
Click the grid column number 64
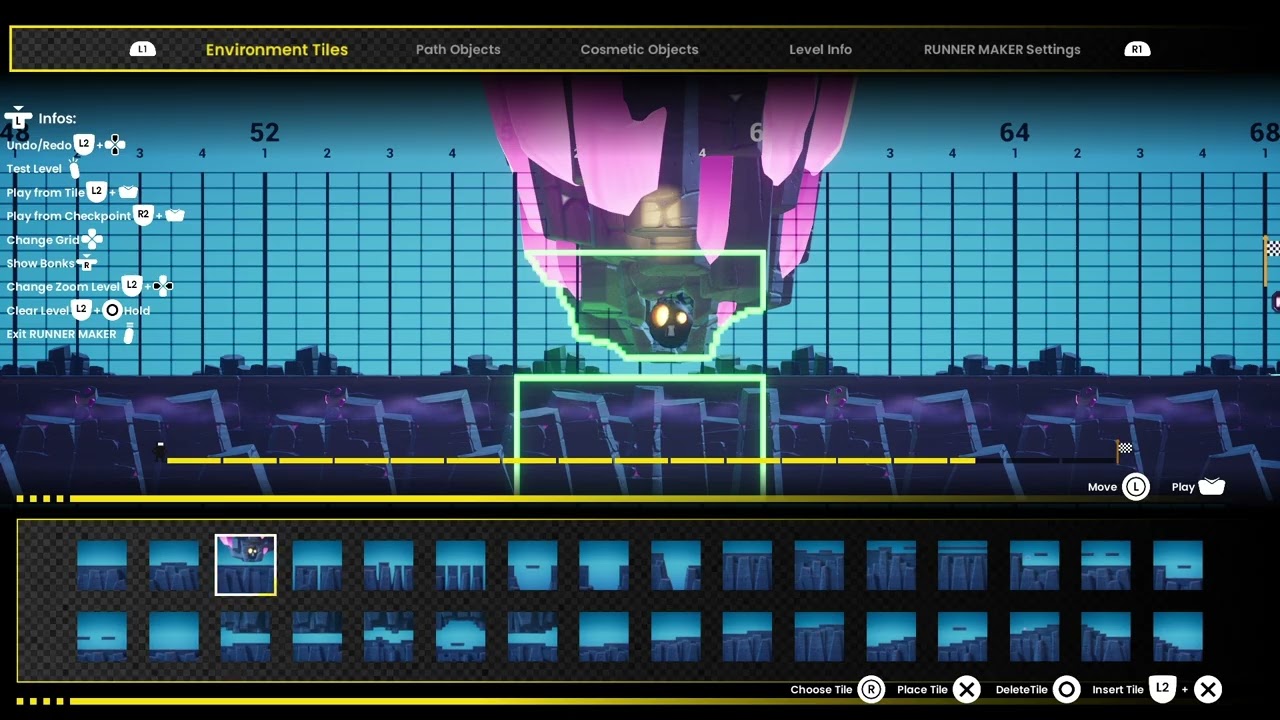tap(1014, 132)
